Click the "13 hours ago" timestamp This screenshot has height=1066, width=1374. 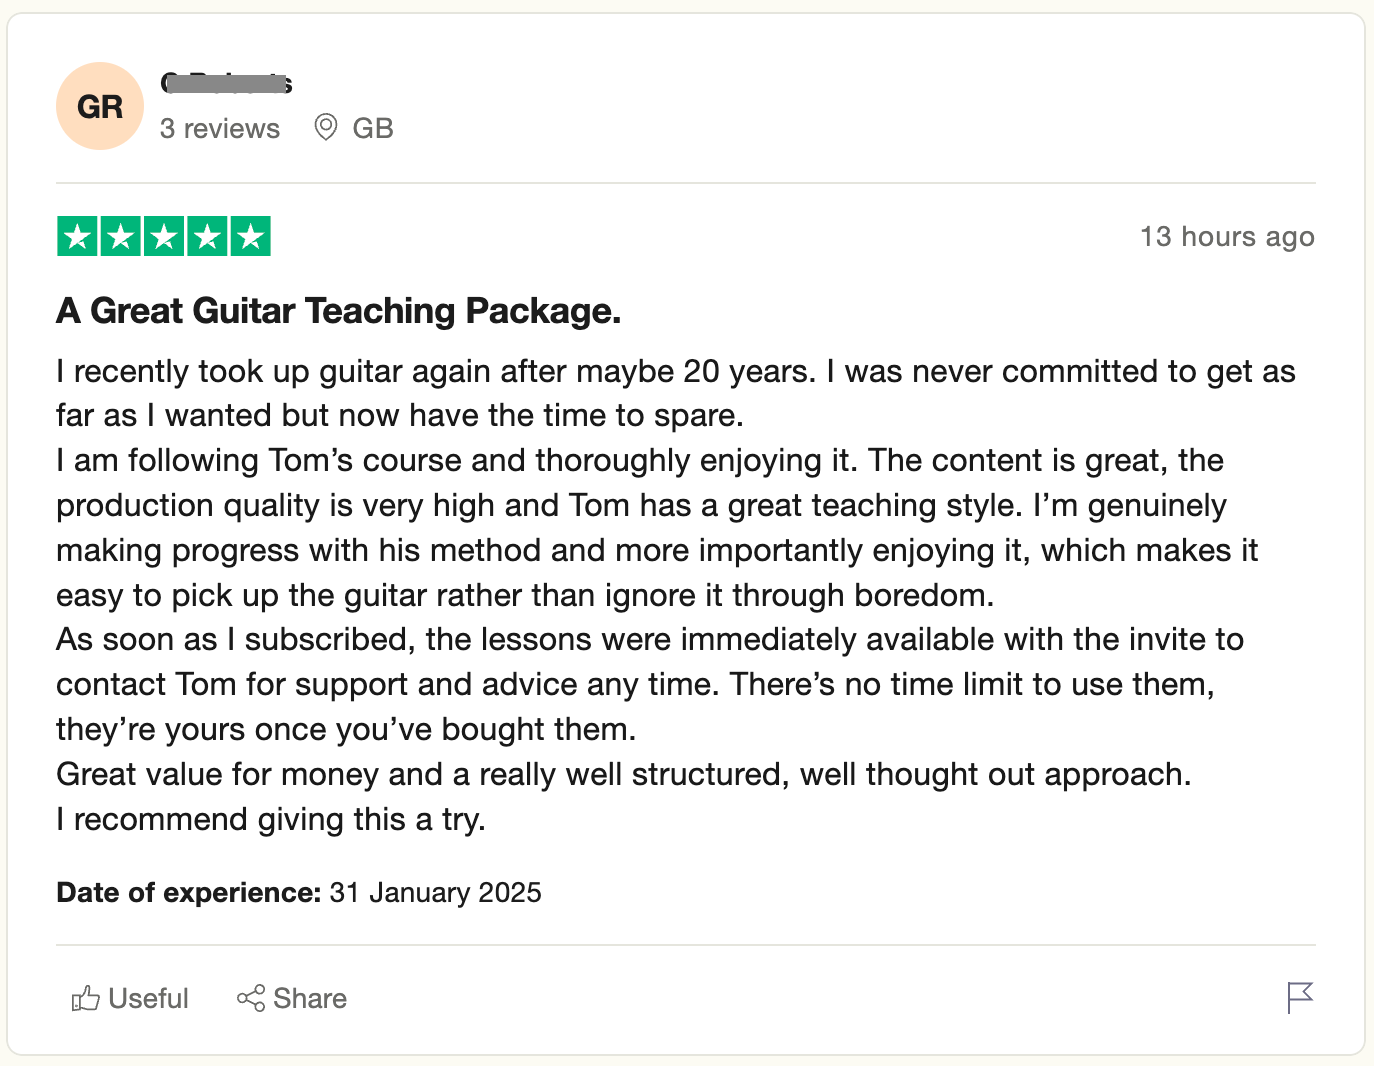point(1227,237)
